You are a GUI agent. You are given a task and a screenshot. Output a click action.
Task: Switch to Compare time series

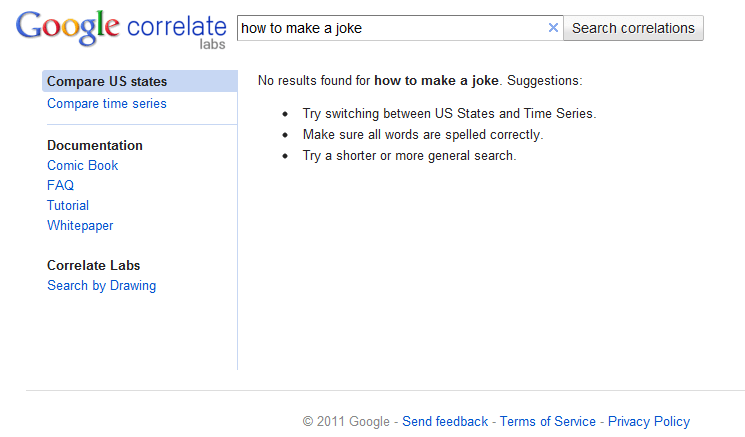(x=107, y=104)
